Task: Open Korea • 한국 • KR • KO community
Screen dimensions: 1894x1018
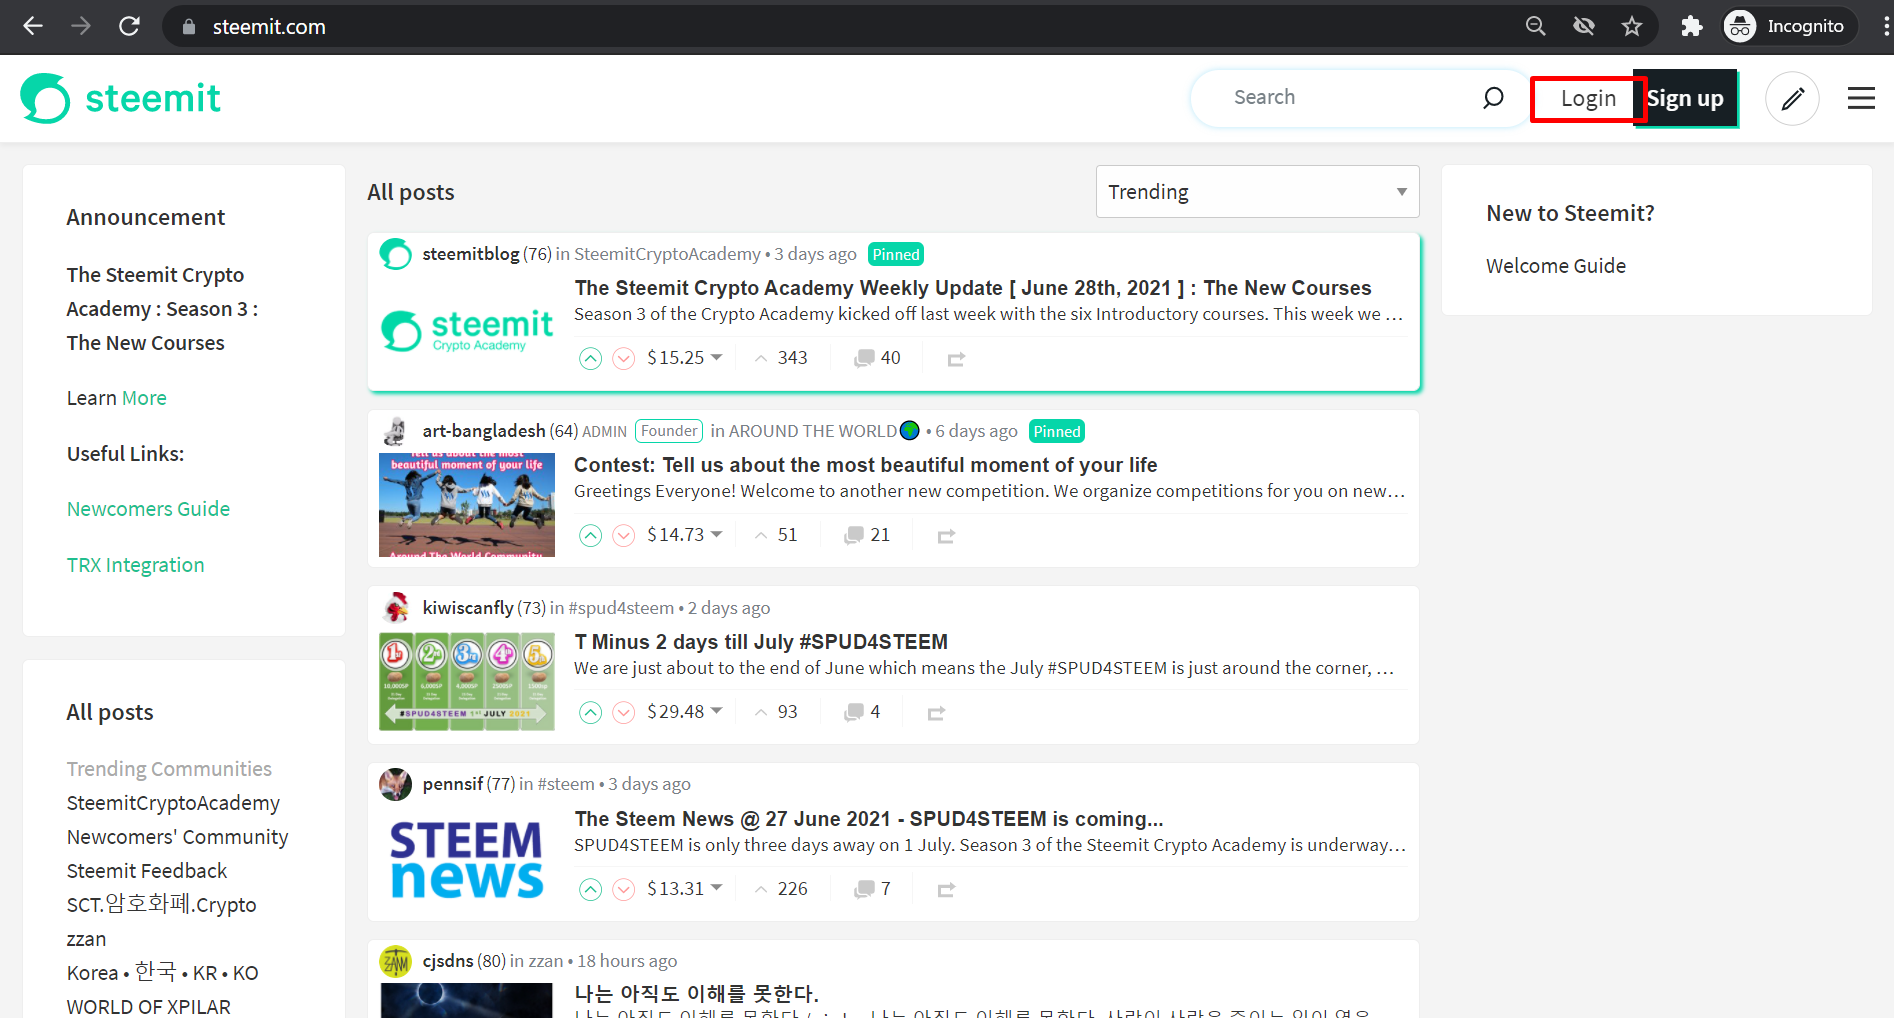Action: coord(162,973)
